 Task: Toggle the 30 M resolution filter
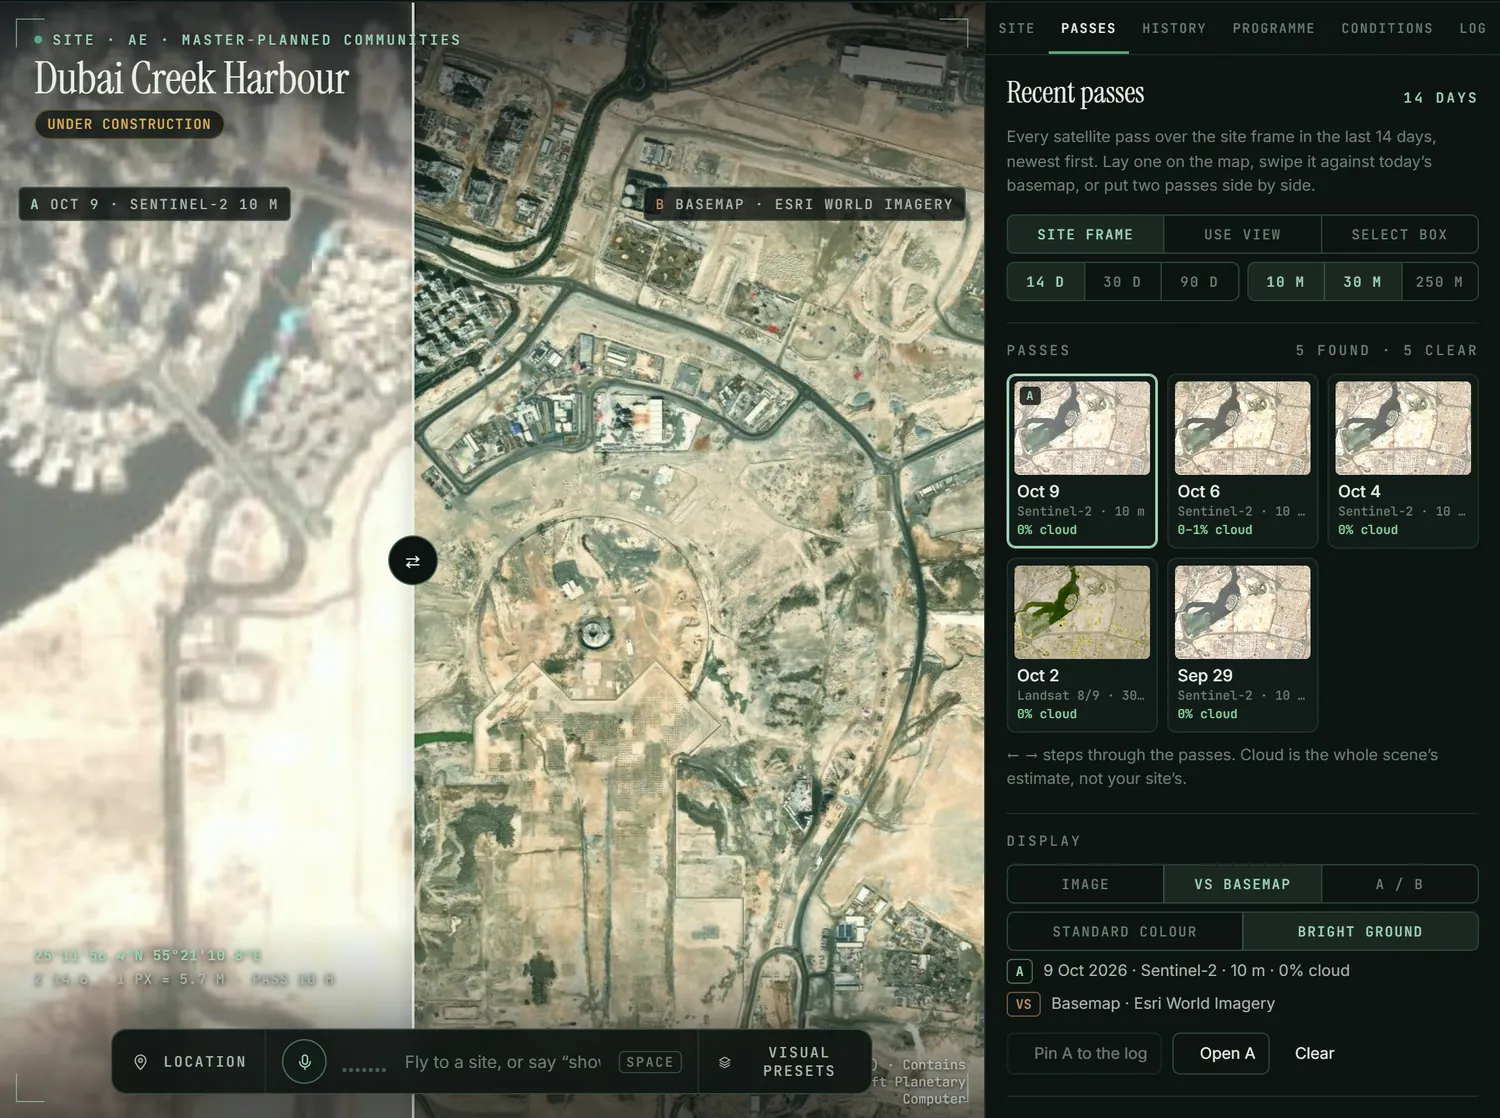[1363, 282]
